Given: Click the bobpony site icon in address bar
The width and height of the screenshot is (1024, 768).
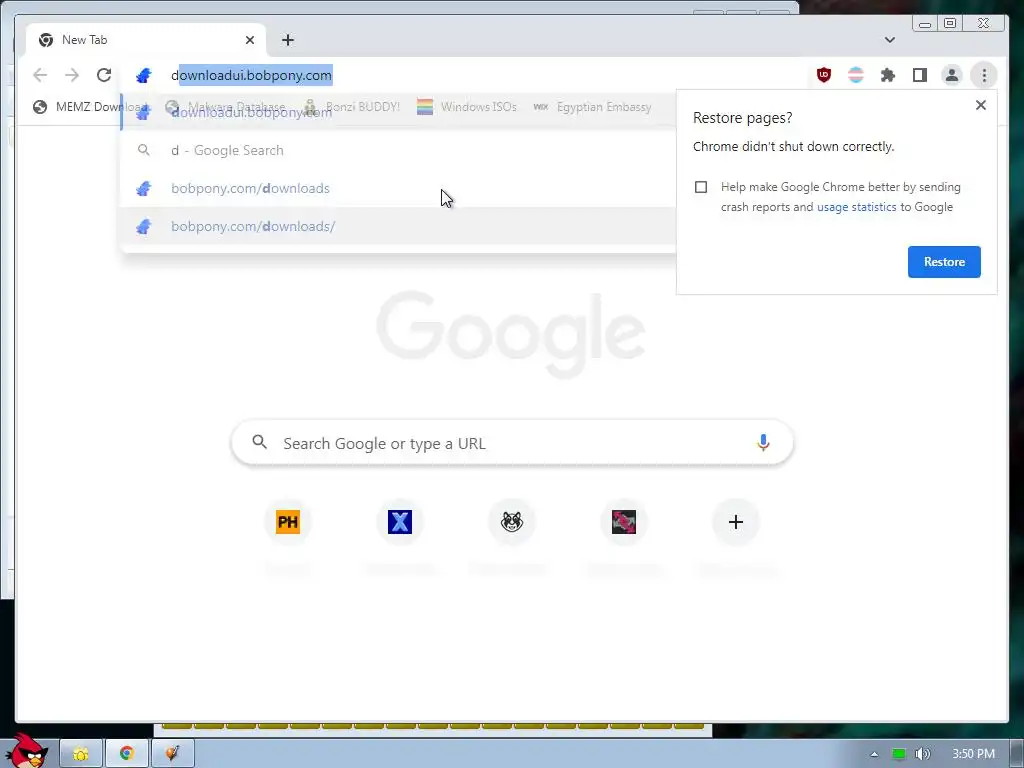Looking at the screenshot, I should (x=144, y=76).
